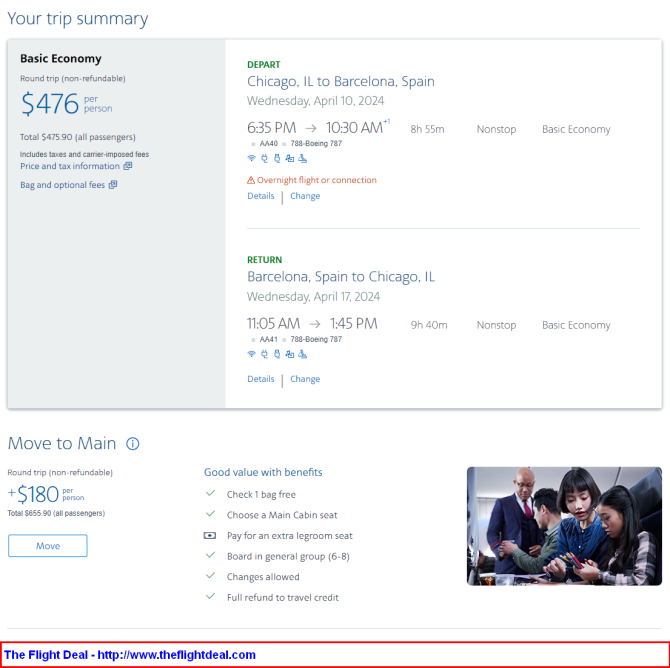670x668 pixels.
Task: View Details for the Barcelona to Chicago return
Action: point(260,380)
